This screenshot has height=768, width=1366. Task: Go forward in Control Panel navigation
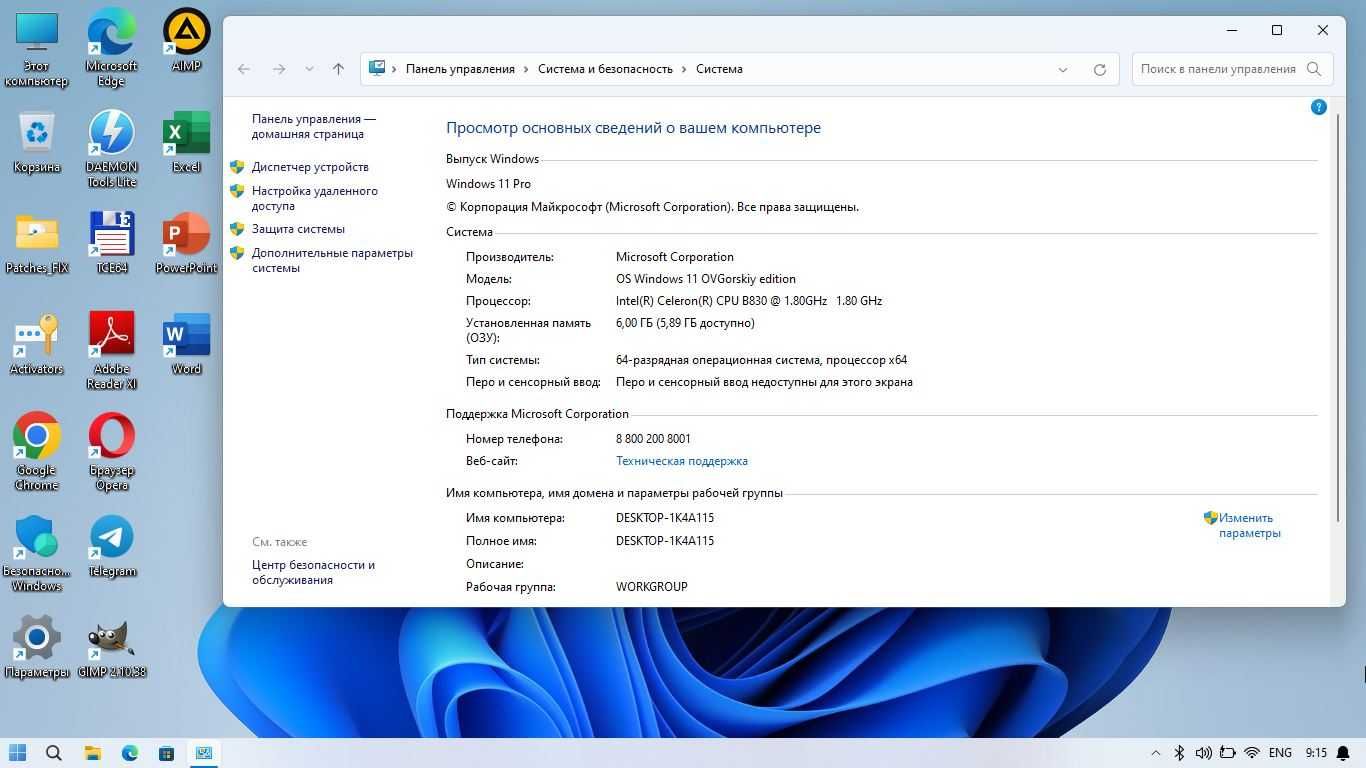[x=279, y=69]
